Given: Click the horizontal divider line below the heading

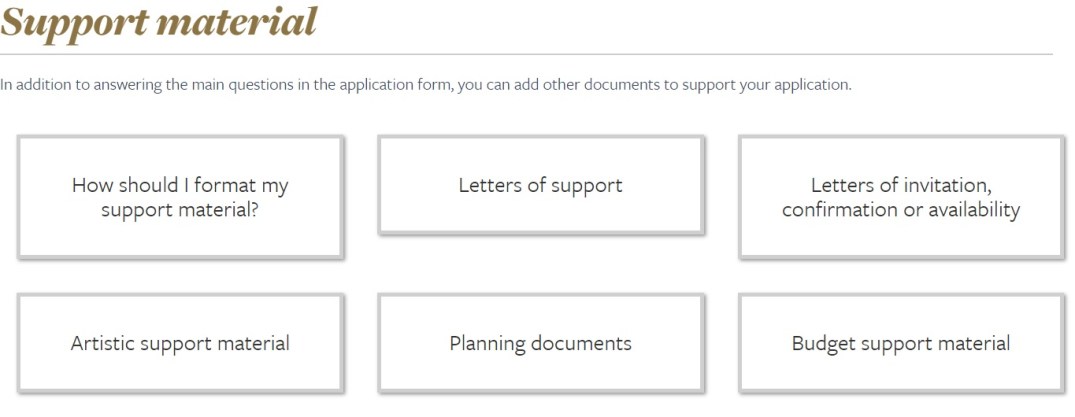Looking at the screenshot, I should [526, 54].
